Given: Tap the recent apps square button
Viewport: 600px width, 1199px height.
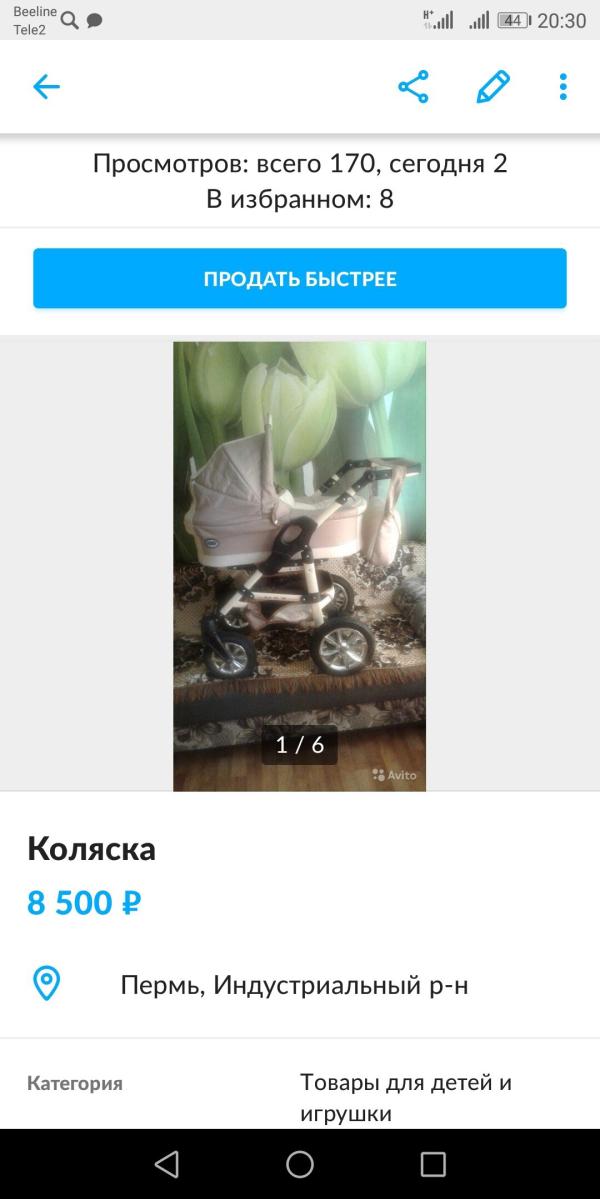Looking at the screenshot, I should point(433,1164).
